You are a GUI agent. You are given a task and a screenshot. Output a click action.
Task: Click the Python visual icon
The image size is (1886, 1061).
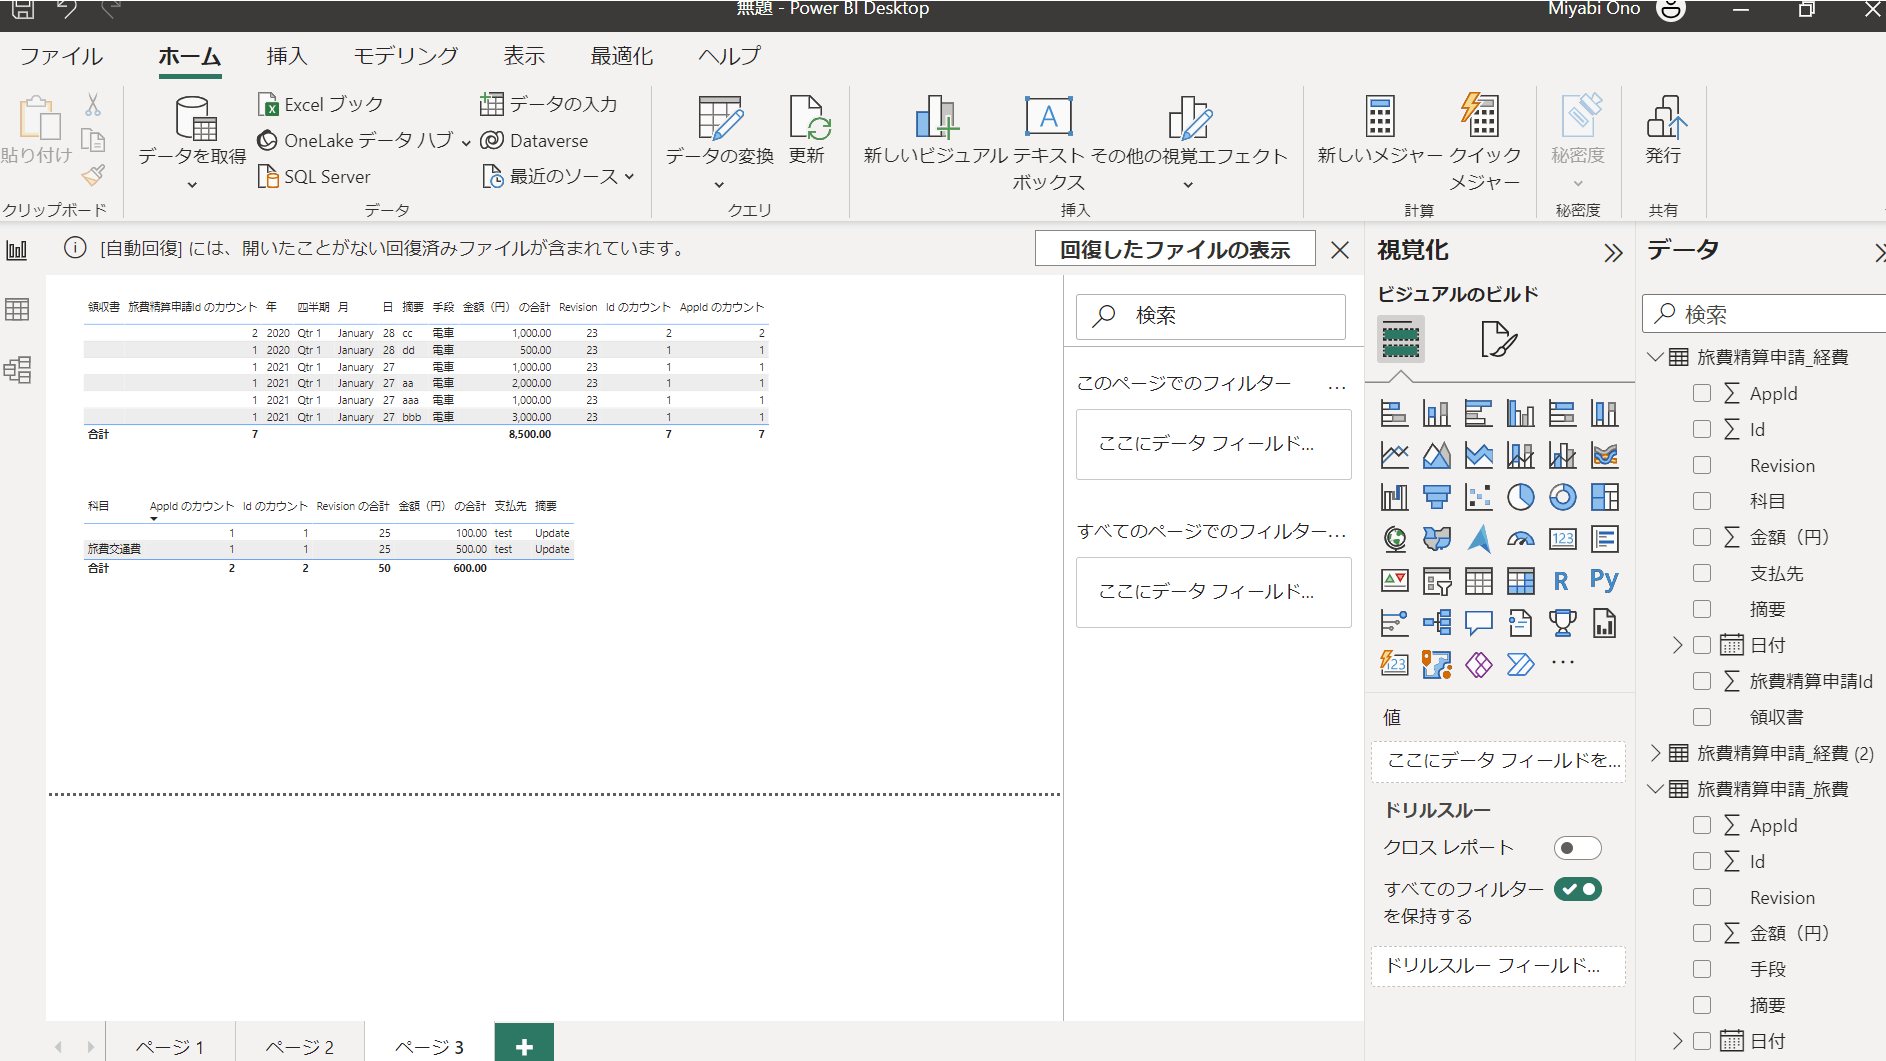tap(1604, 581)
